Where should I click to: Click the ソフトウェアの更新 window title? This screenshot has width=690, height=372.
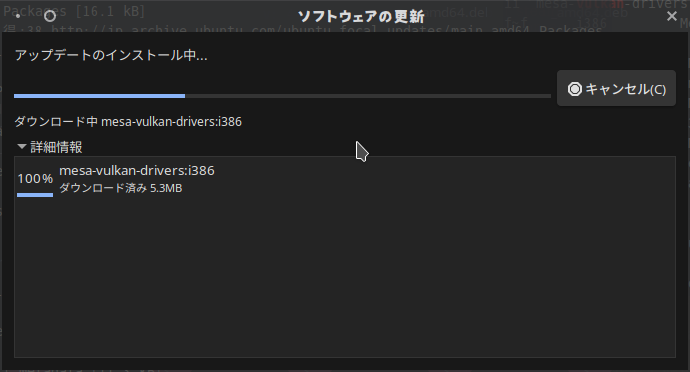pyautogui.click(x=361, y=17)
